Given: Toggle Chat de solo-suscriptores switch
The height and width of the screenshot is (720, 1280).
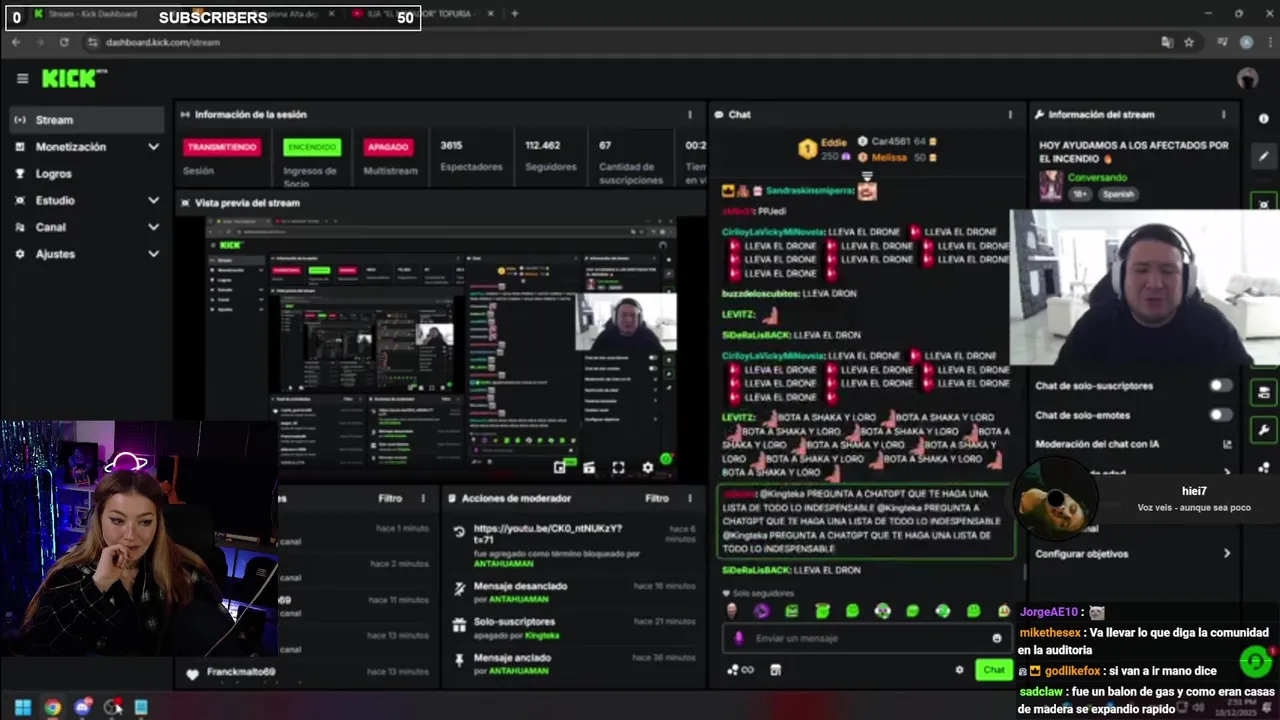Looking at the screenshot, I should pyautogui.click(x=1220, y=386).
